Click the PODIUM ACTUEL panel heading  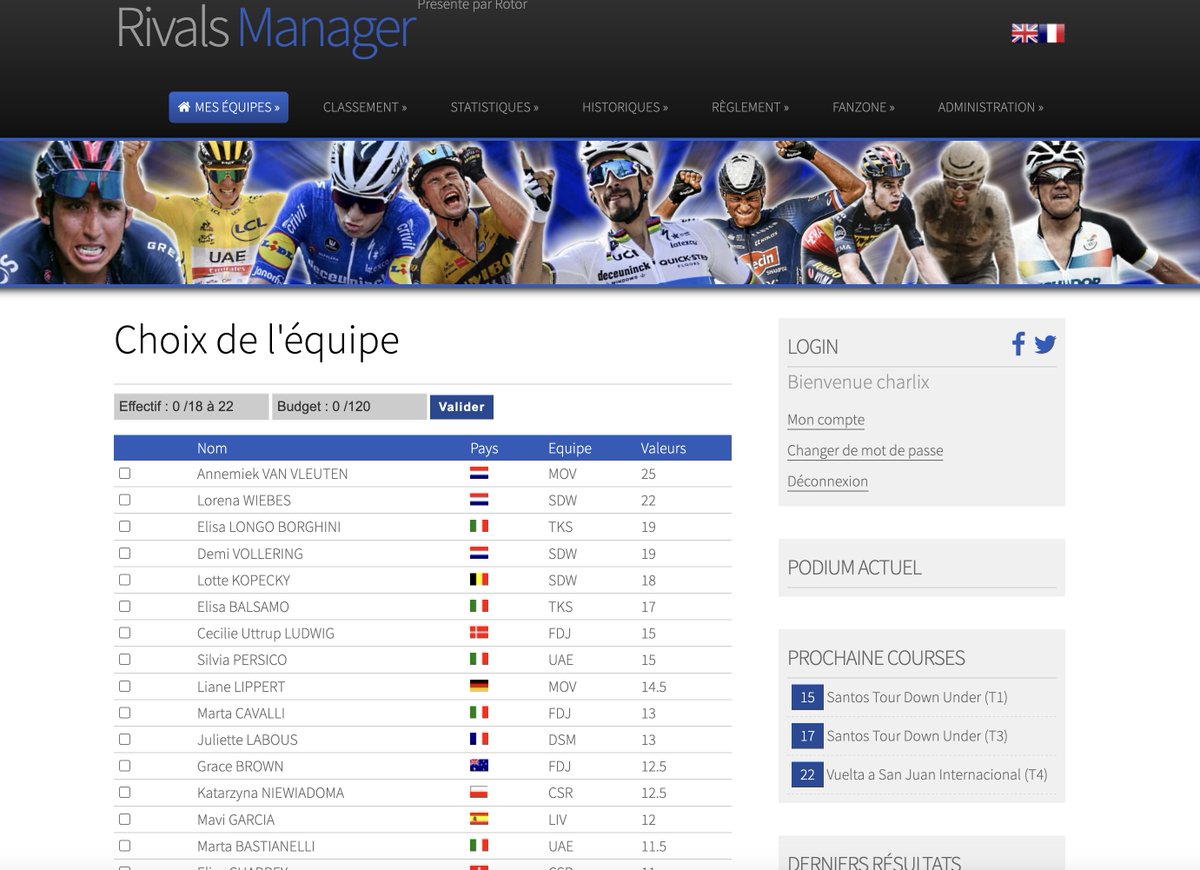coord(854,567)
